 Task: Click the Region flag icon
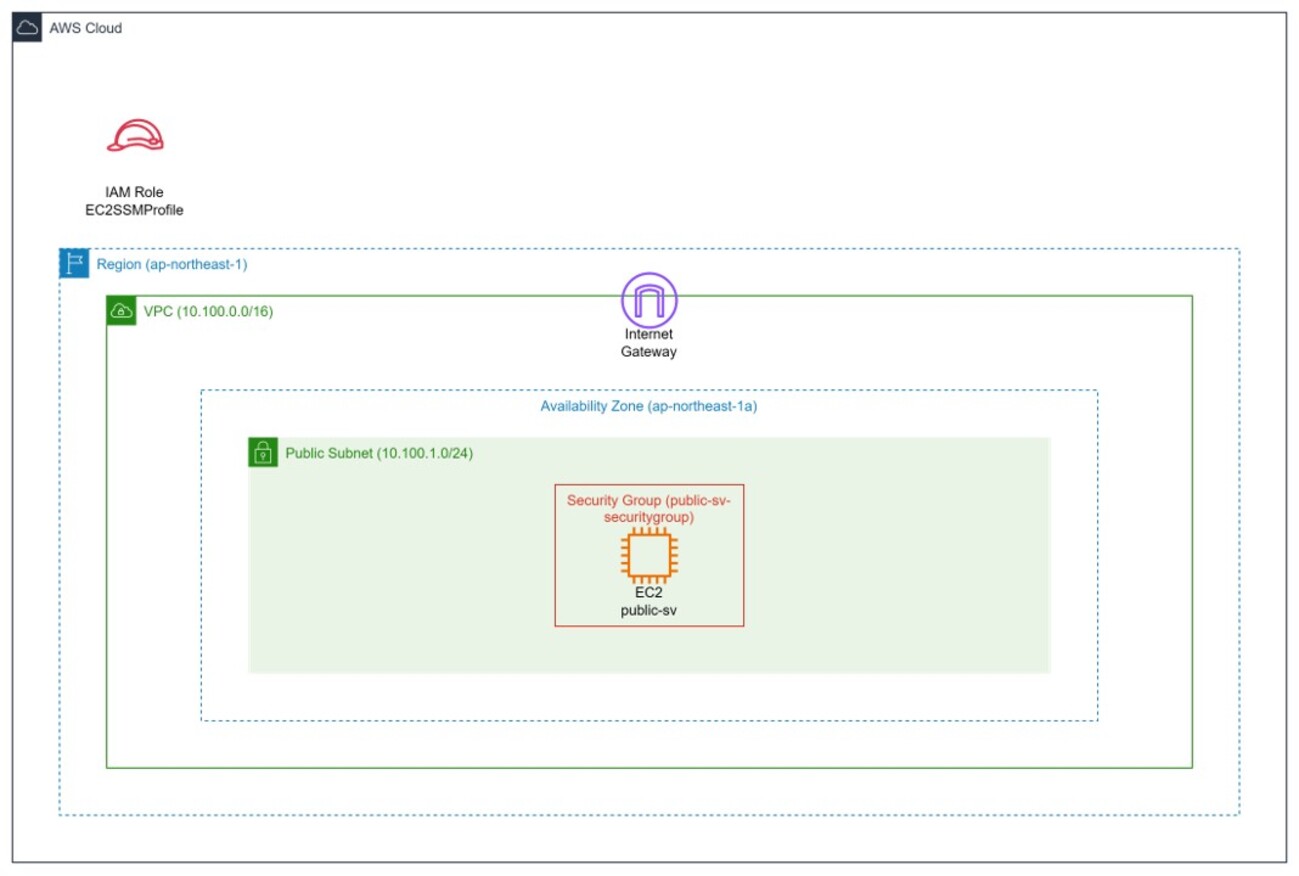(74, 264)
